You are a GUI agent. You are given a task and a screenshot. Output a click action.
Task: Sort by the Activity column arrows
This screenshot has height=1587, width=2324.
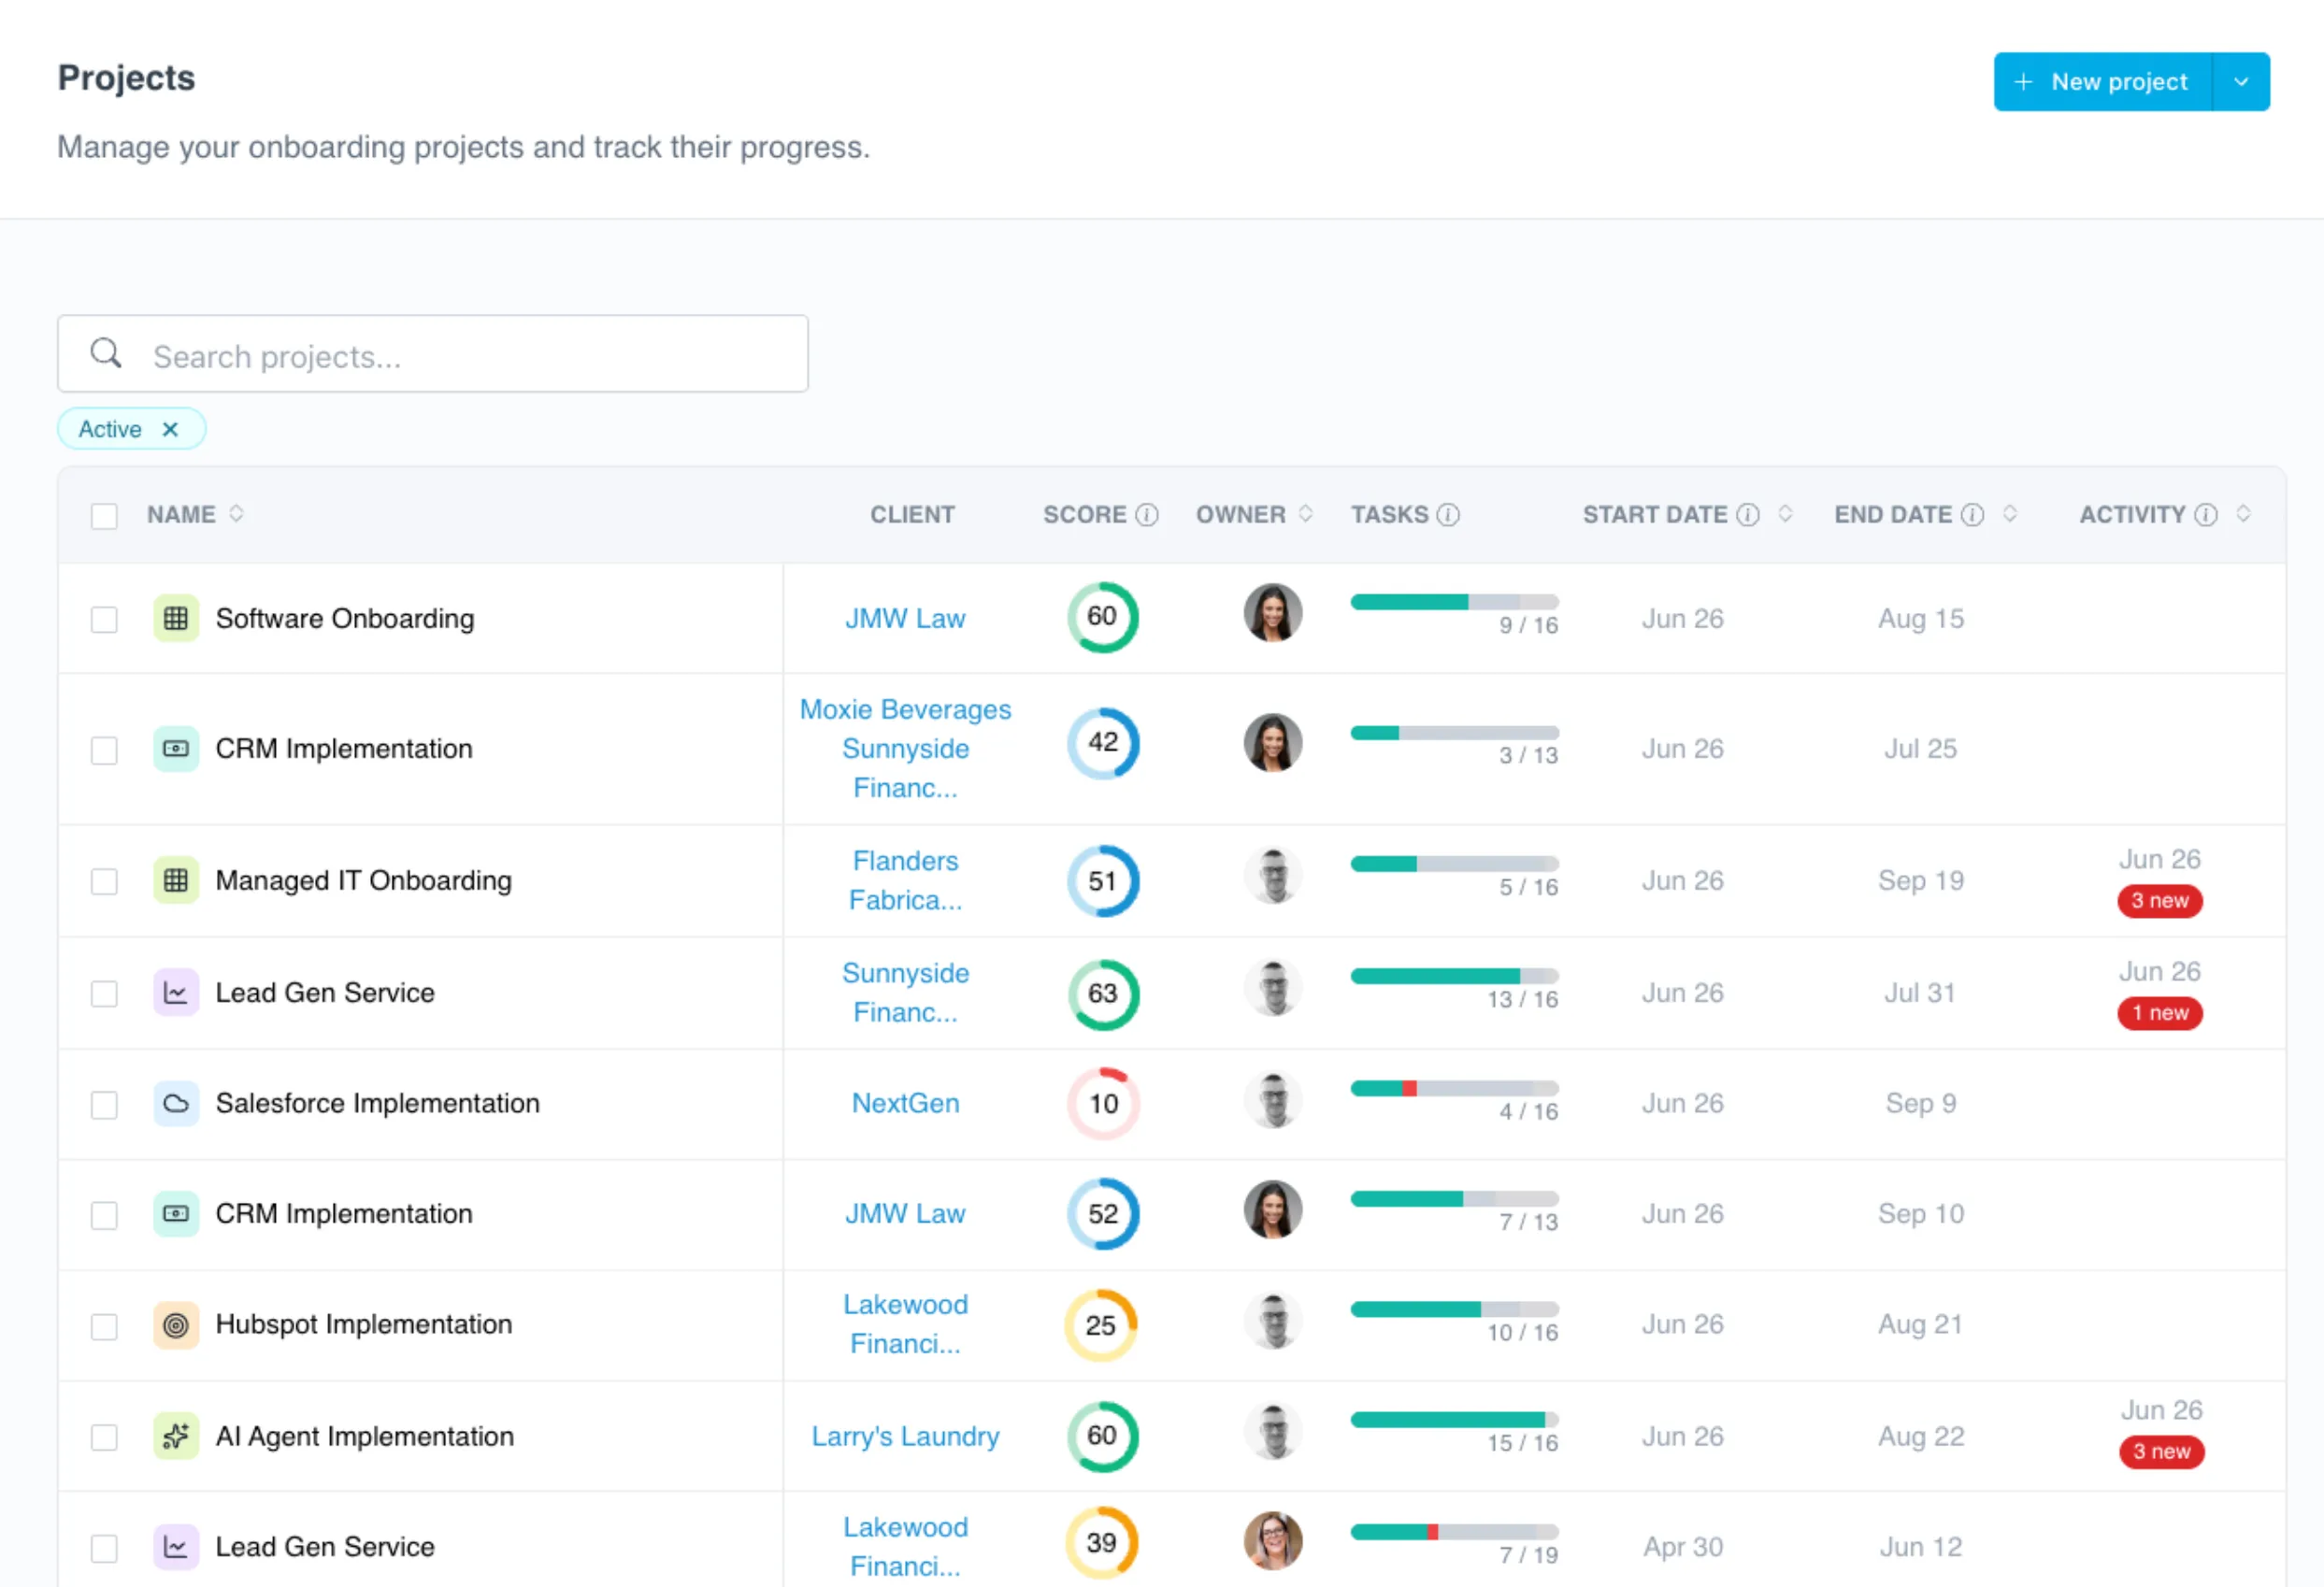(2243, 514)
